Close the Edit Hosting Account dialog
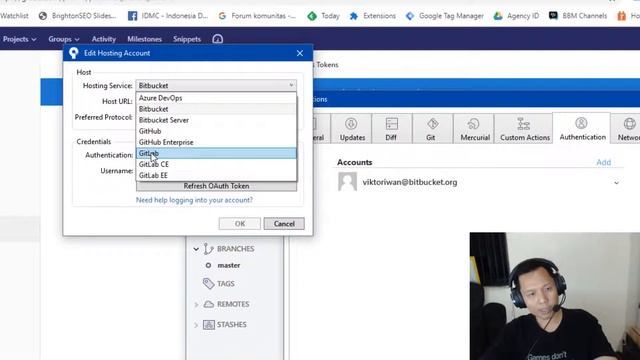 coord(300,53)
